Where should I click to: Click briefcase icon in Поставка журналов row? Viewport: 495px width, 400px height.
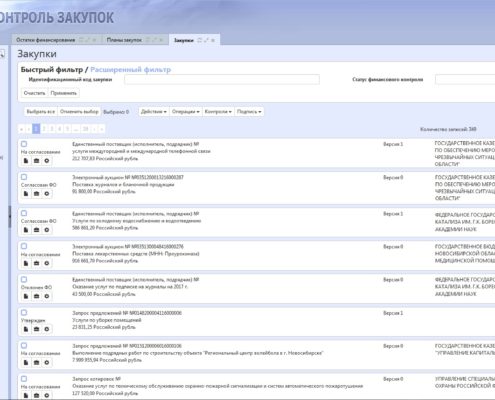point(36,194)
